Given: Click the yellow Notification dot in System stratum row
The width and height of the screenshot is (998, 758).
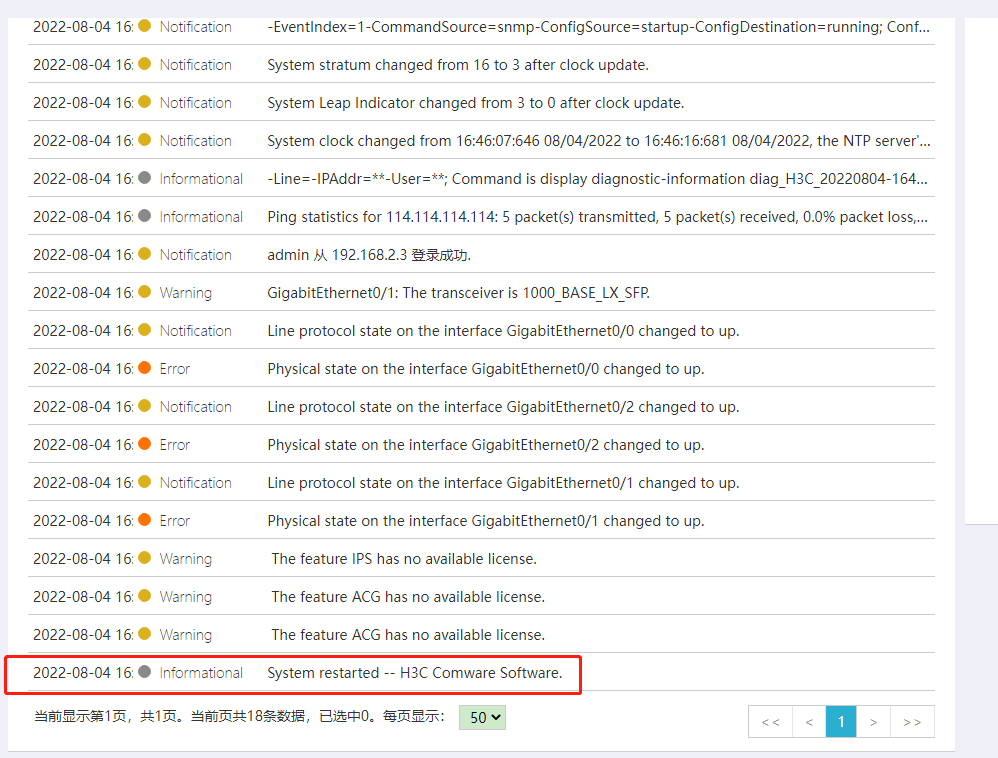Looking at the screenshot, I should (x=144, y=64).
